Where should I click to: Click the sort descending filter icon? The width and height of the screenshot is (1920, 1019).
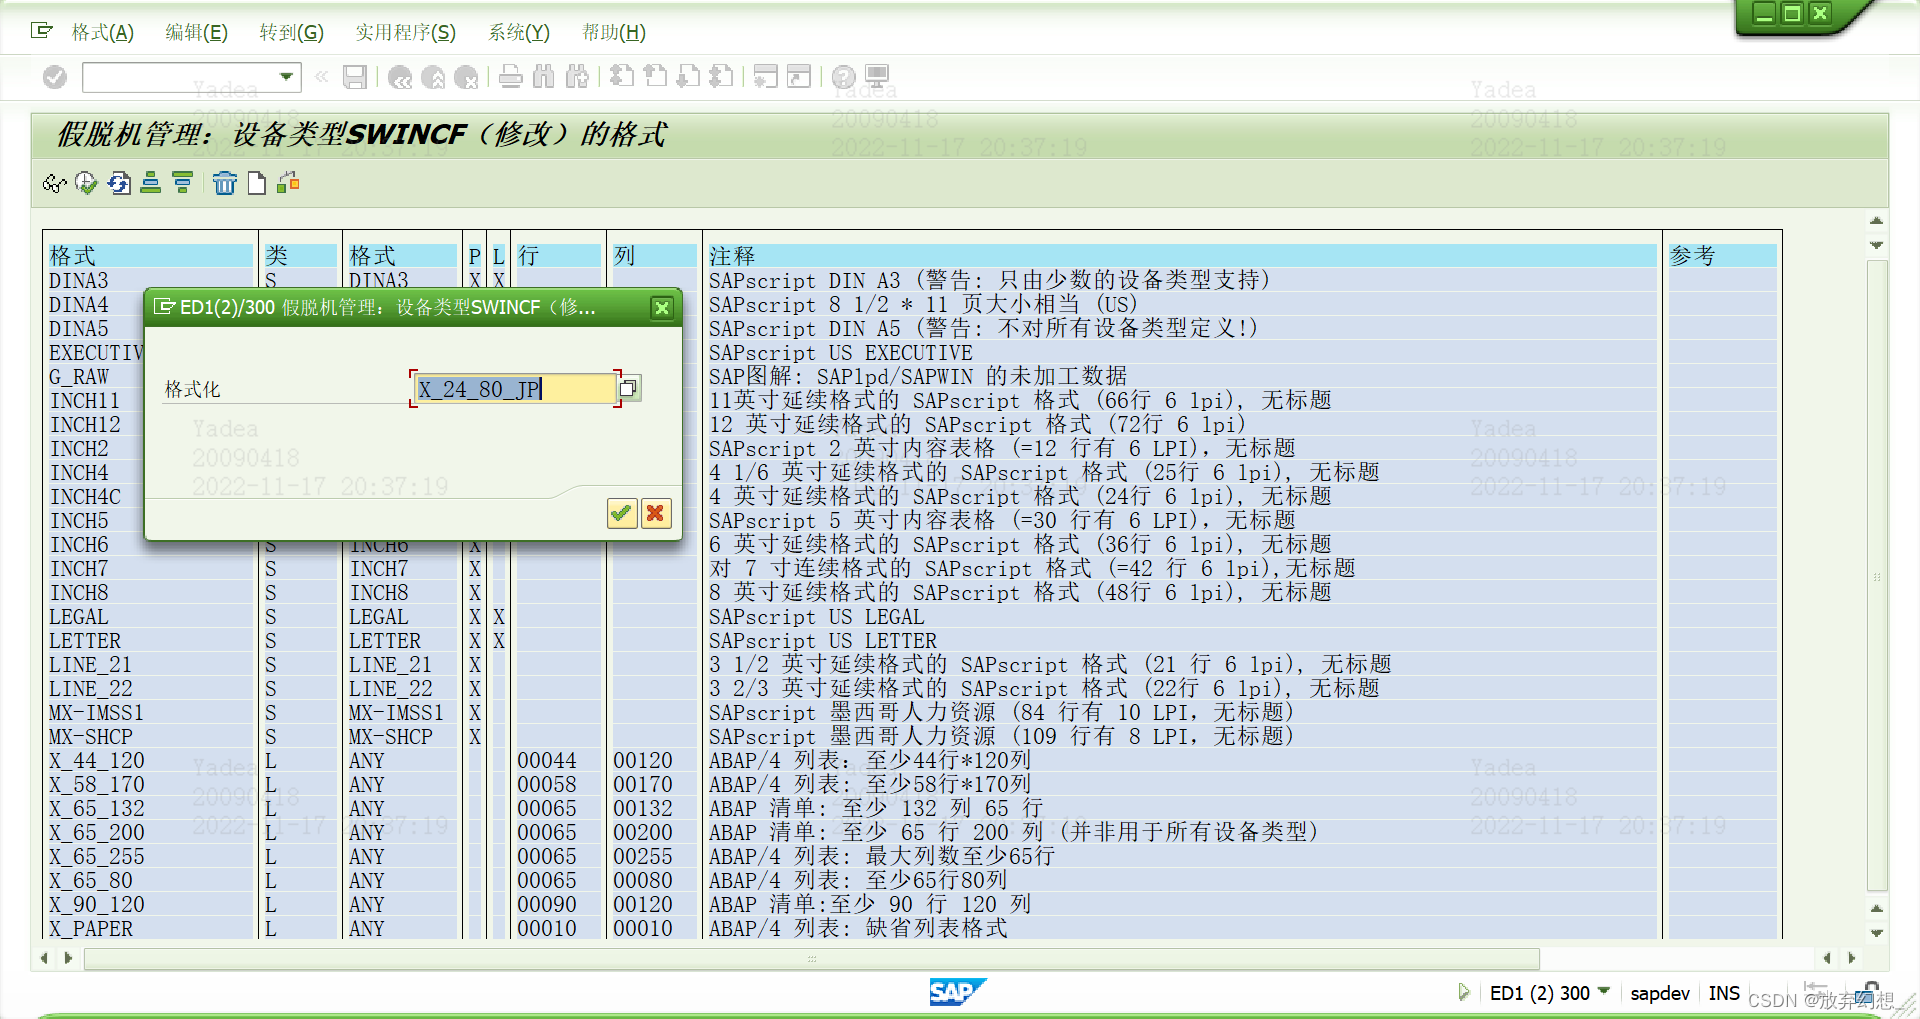tap(182, 183)
